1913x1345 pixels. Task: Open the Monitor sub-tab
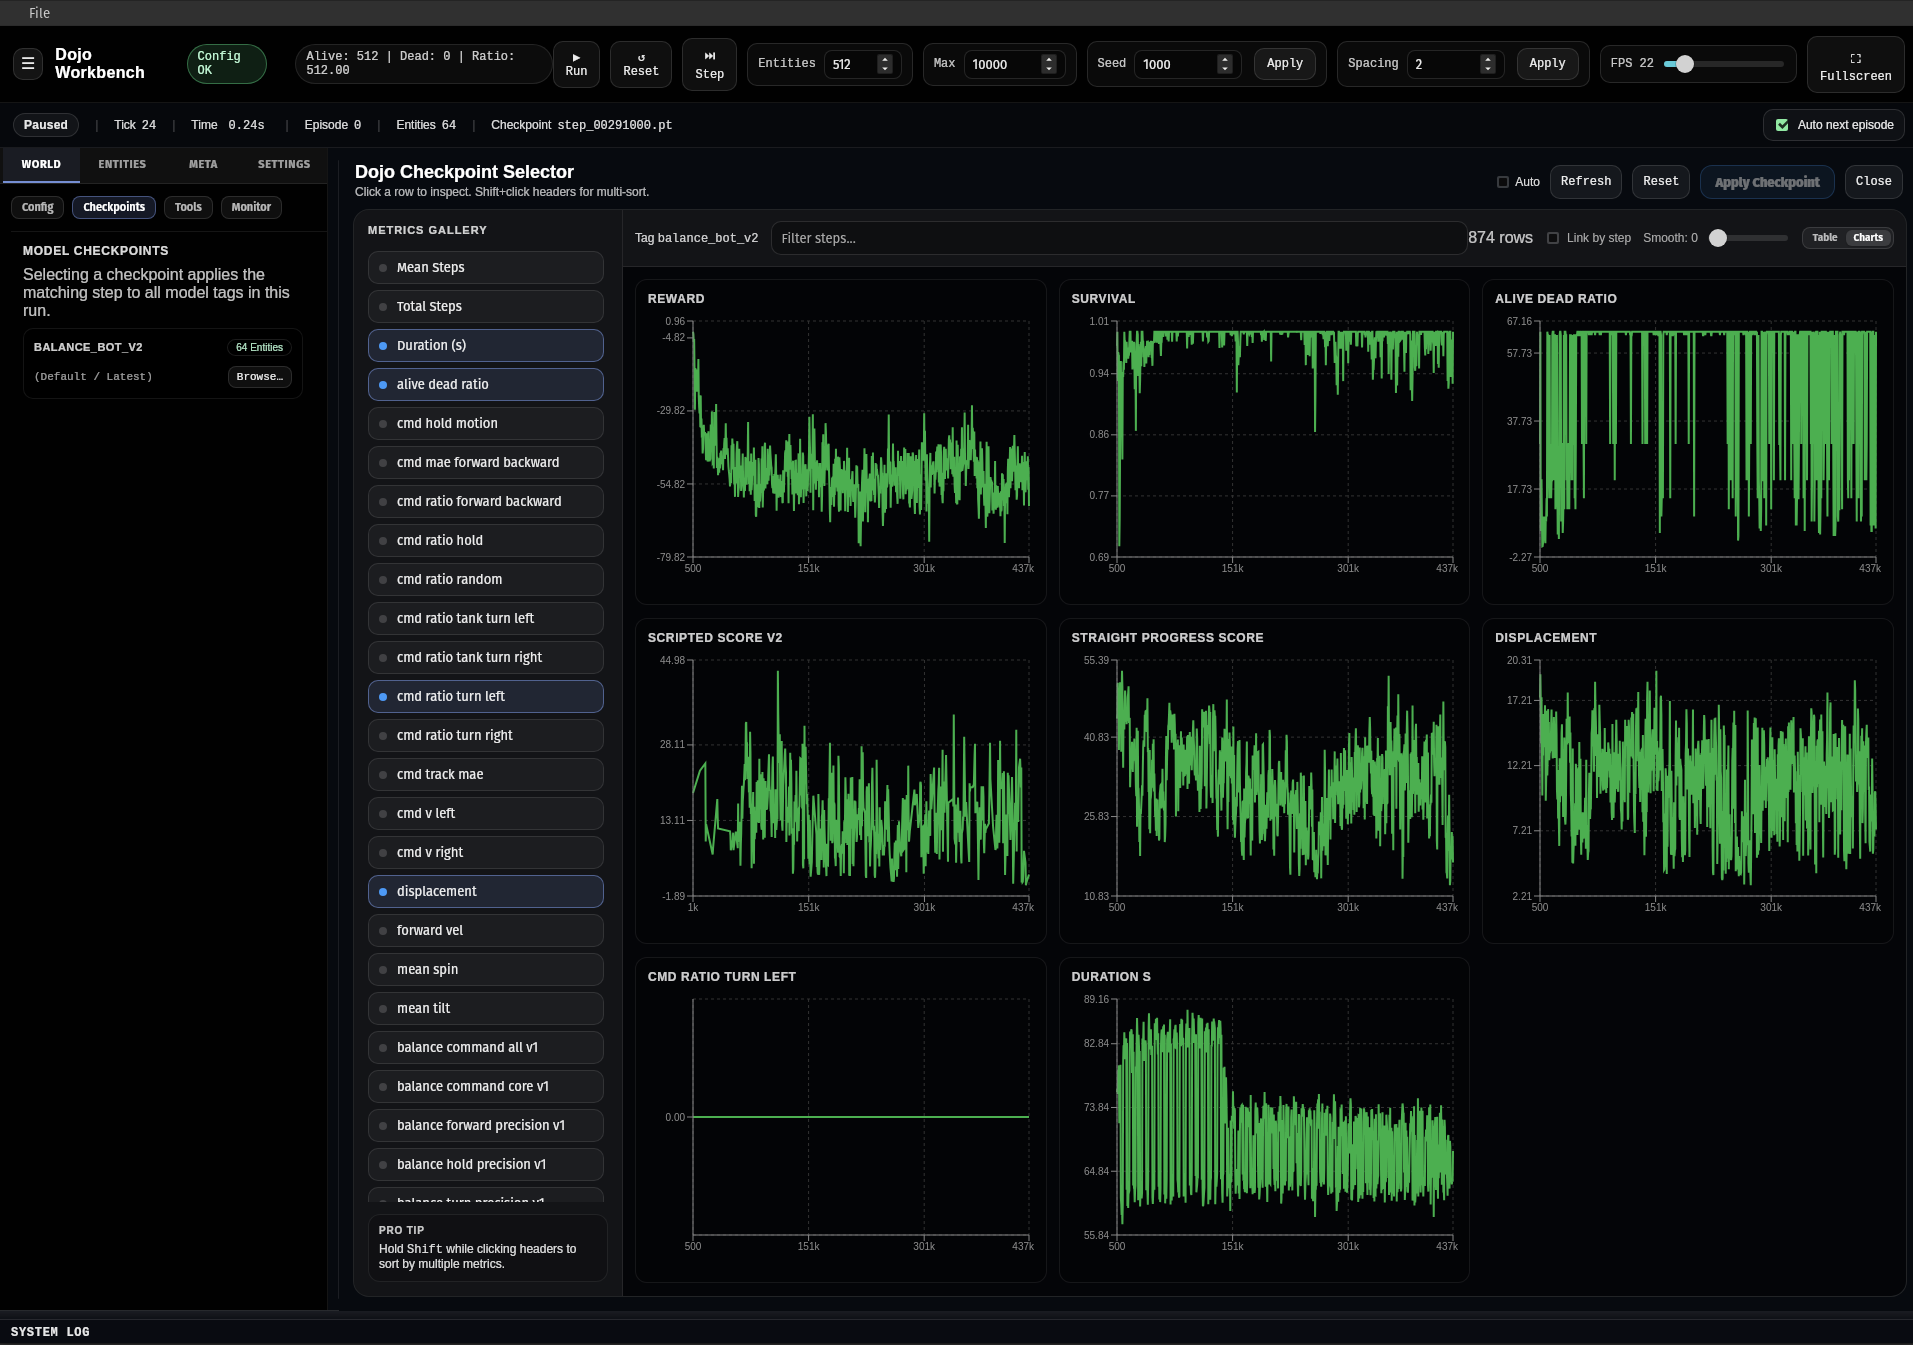click(x=250, y=207)
